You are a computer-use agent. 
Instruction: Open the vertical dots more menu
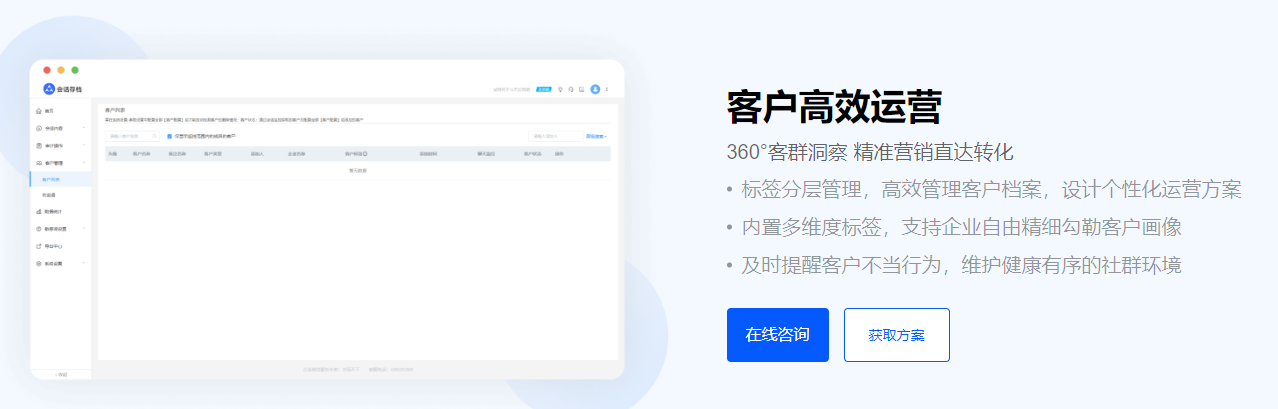(607, 89)
